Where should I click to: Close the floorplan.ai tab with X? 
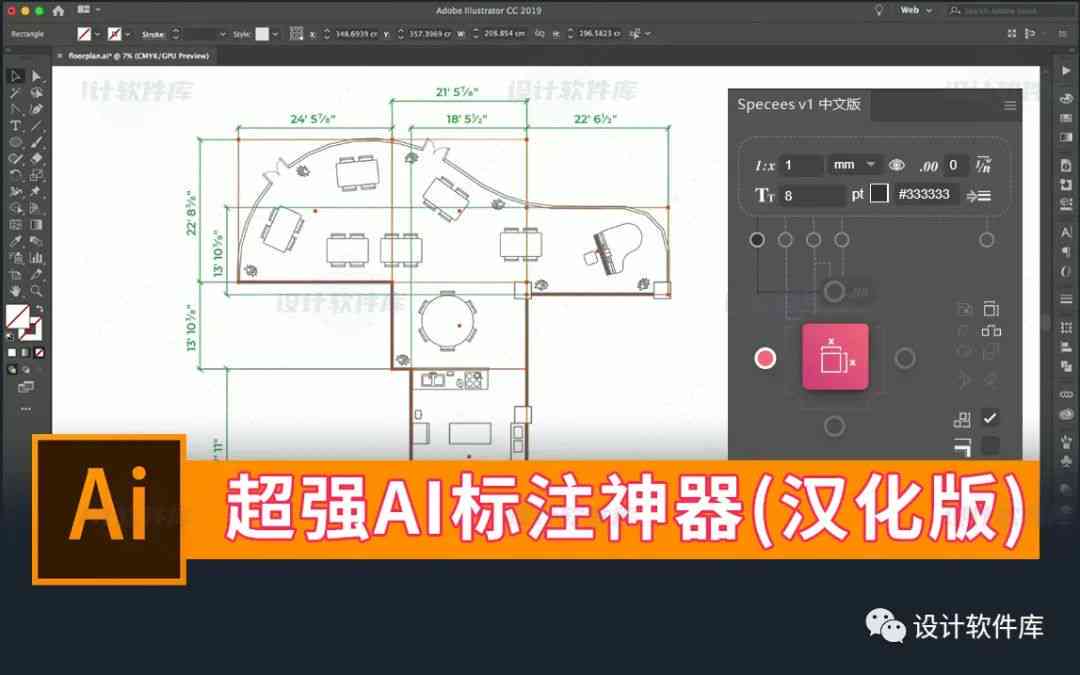[60, 56]
